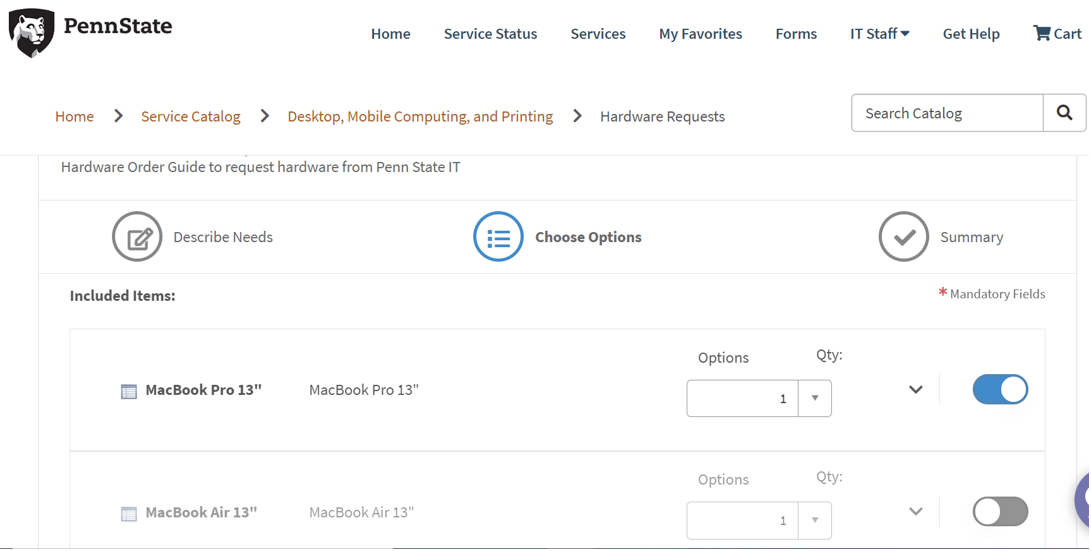
Task: Click the Summary checkmark circle icon
Action: click(903, 237)
